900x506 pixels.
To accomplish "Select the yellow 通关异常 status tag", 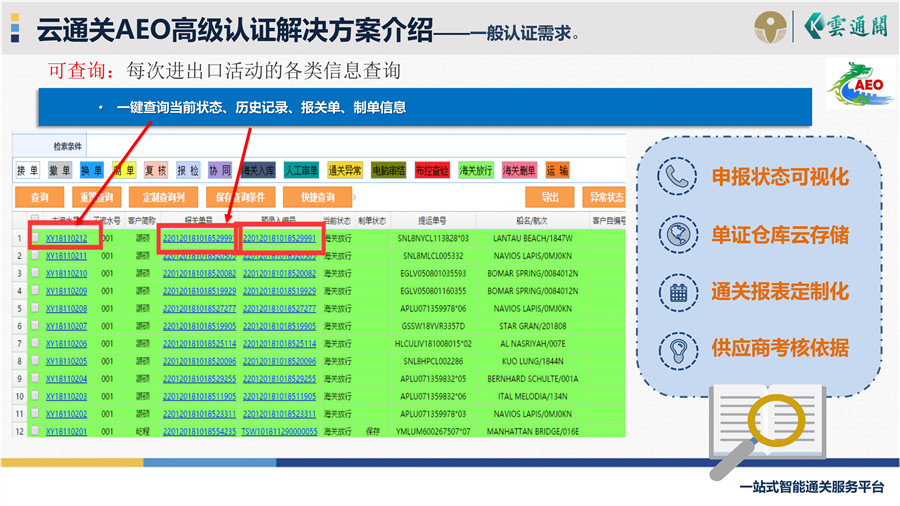I will [345, 170].
